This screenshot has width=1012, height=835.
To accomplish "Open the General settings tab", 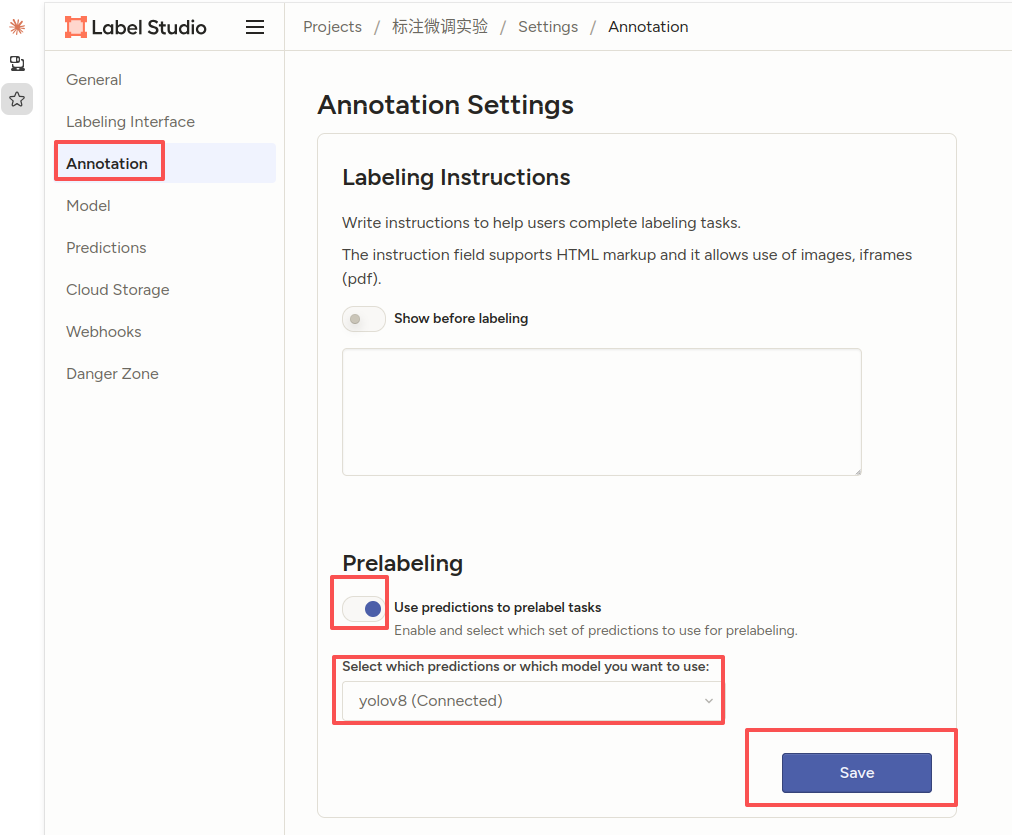I will [x=94, y=80].
